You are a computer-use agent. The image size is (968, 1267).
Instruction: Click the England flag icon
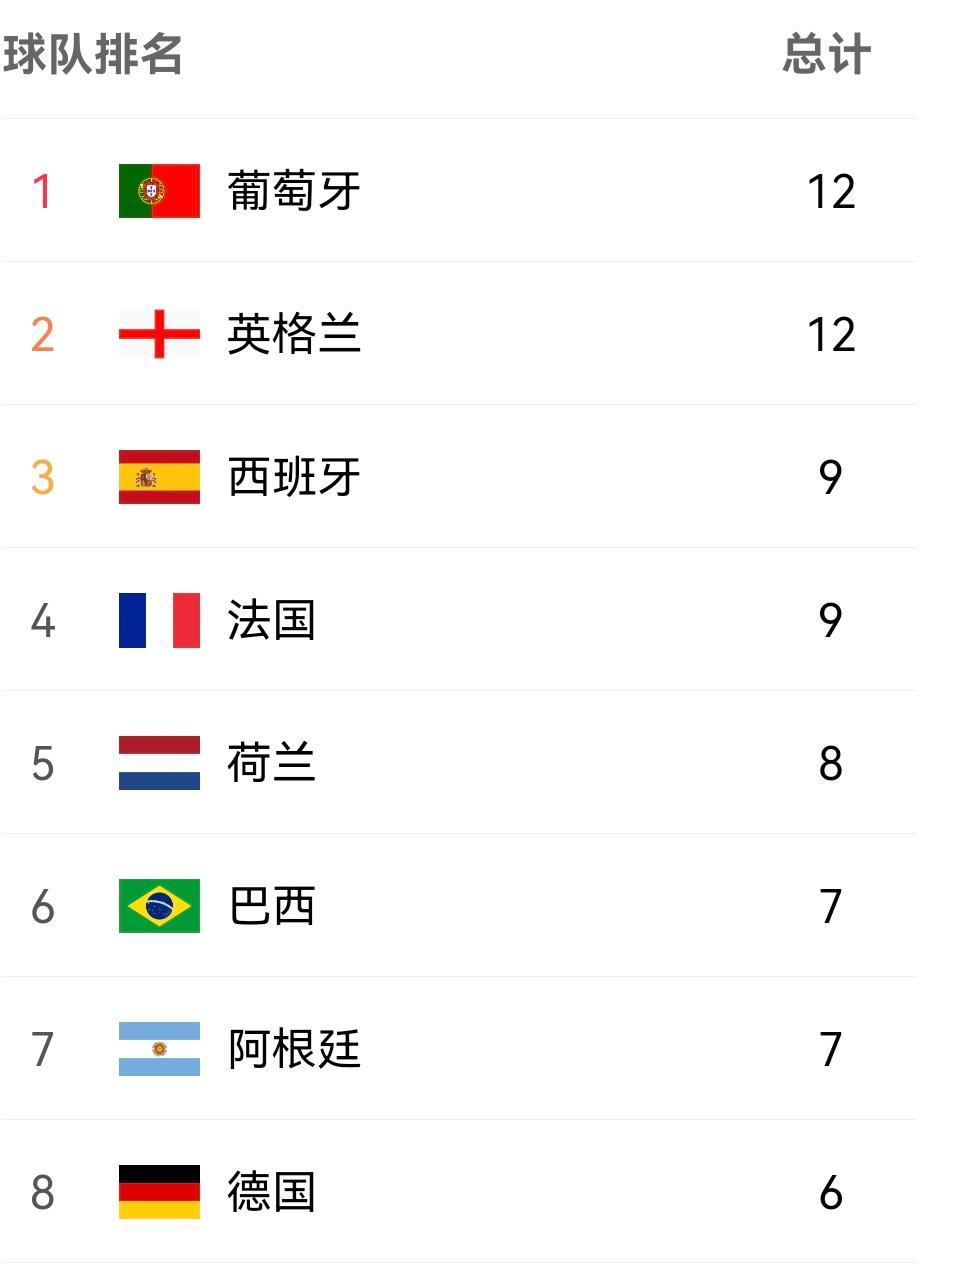click(x=160, y=333)
